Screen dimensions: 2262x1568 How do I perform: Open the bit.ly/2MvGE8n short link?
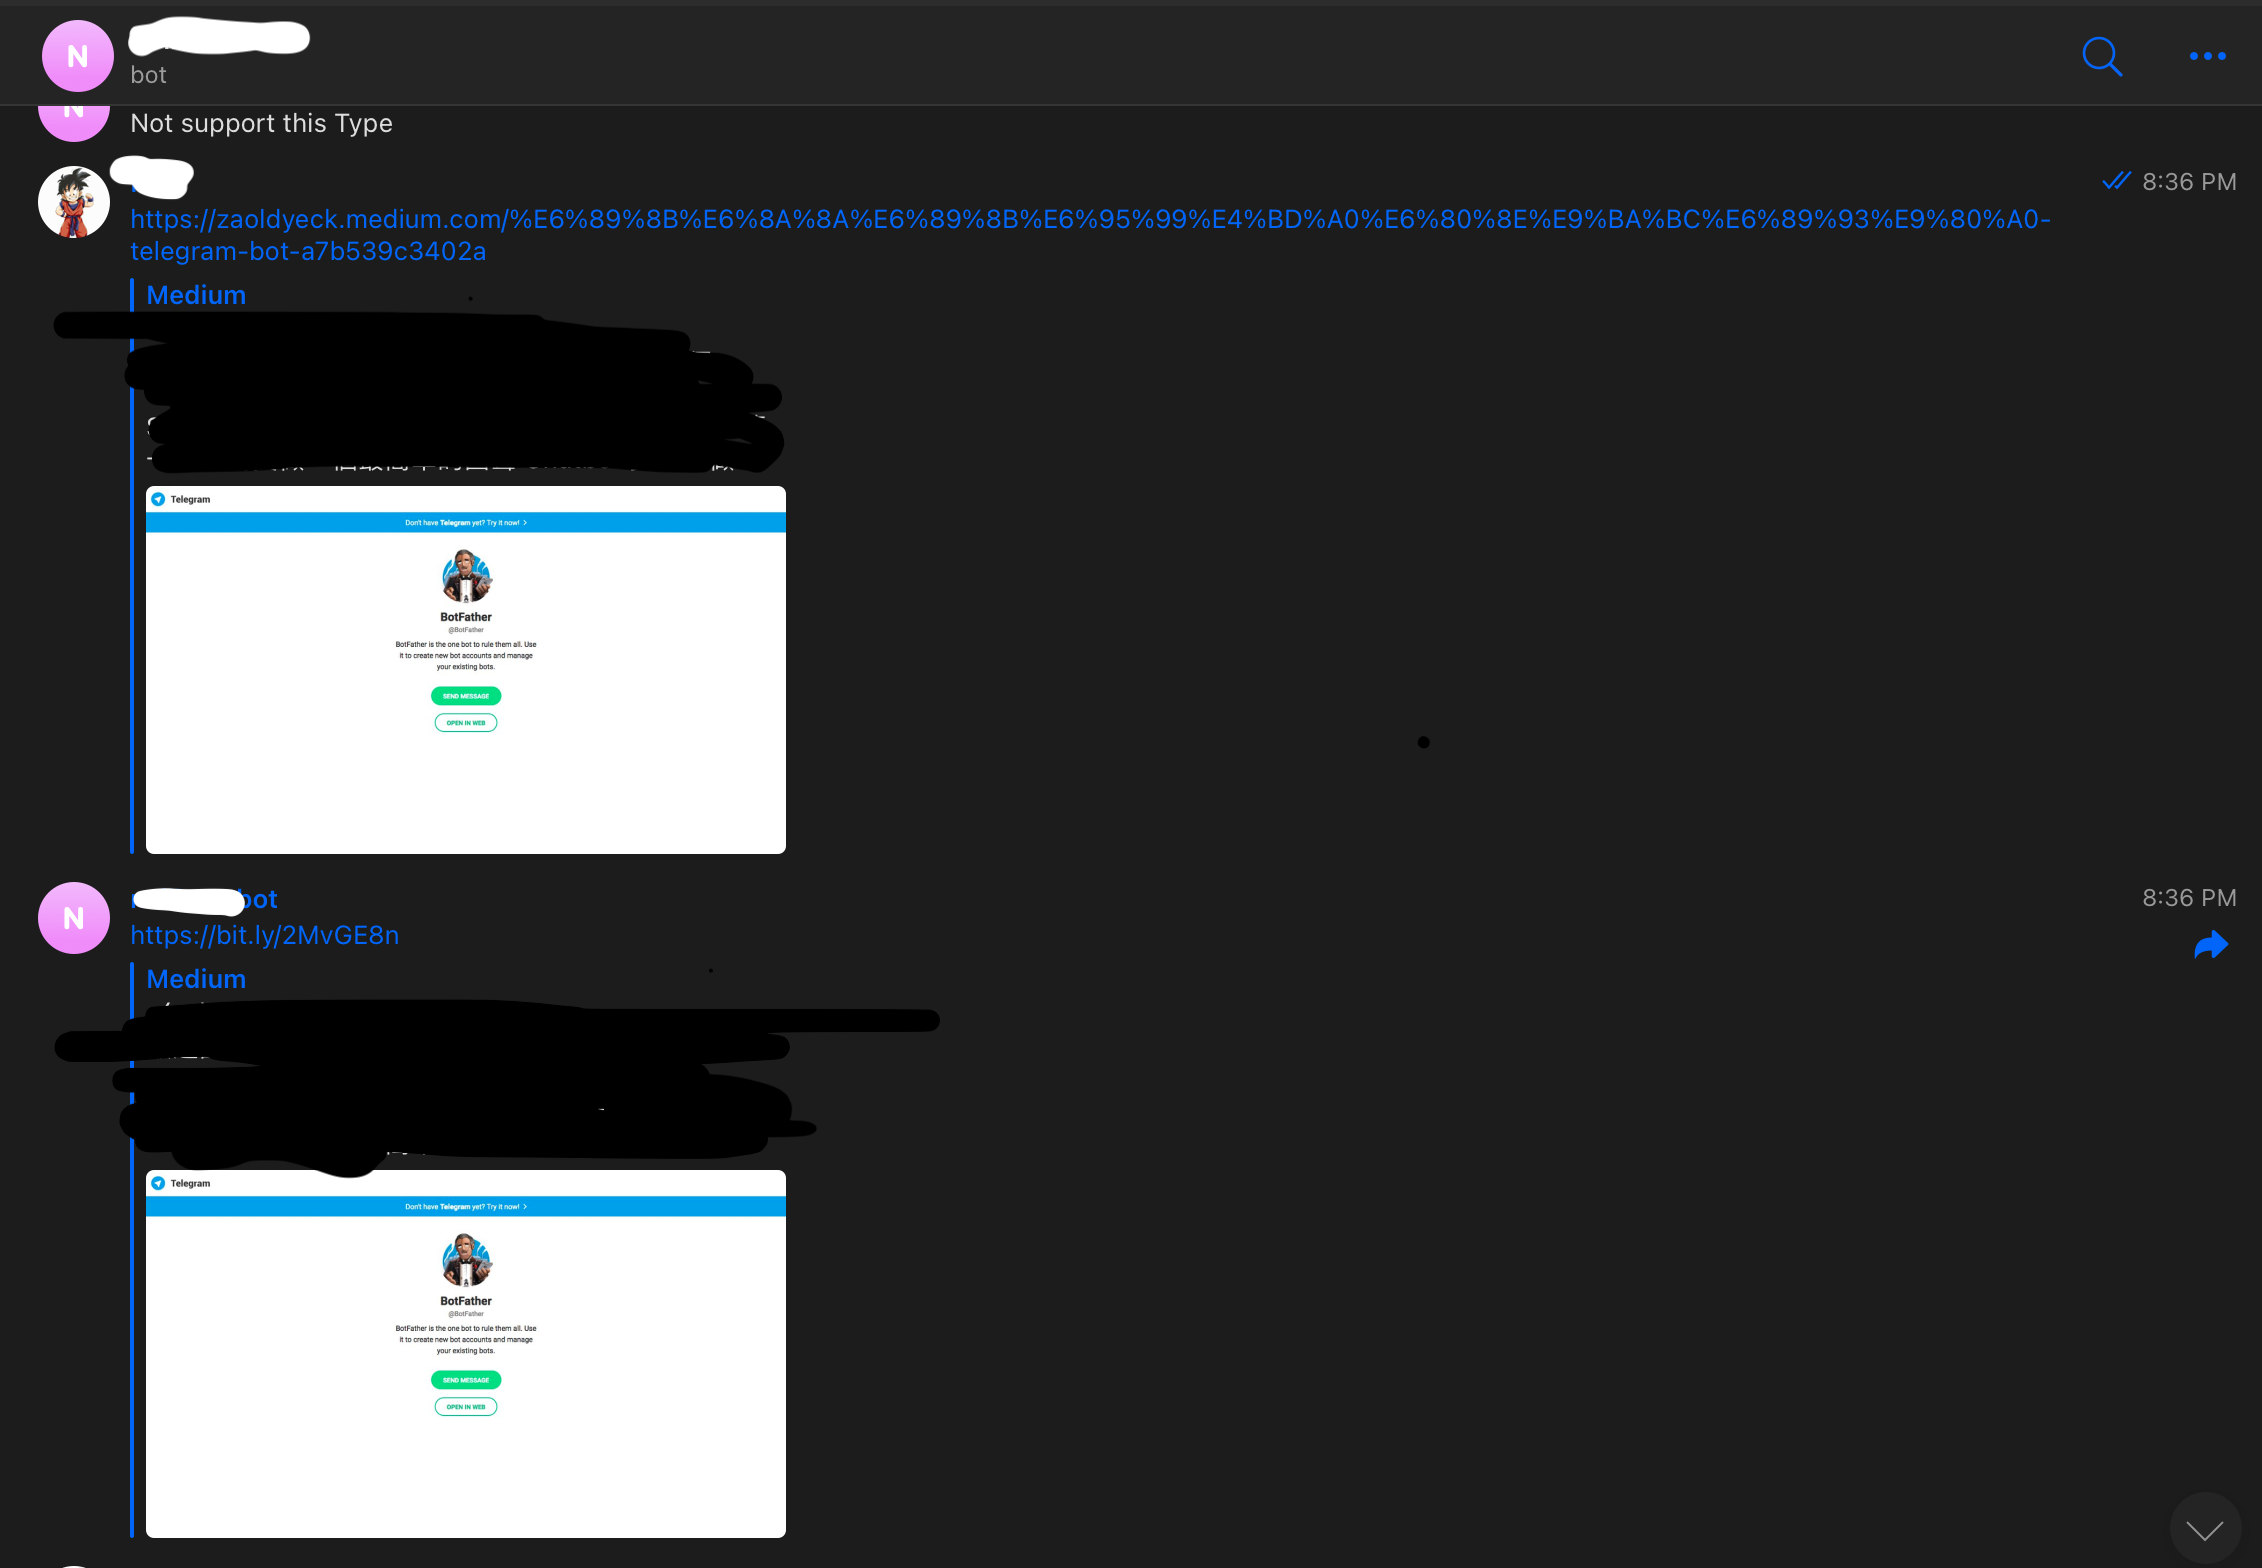pos(265,936)
